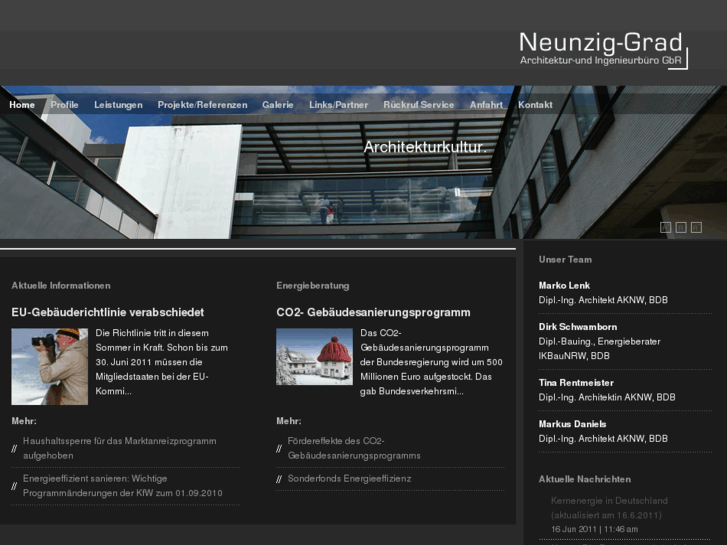Click the Neunzig-Grad logo

603,51
